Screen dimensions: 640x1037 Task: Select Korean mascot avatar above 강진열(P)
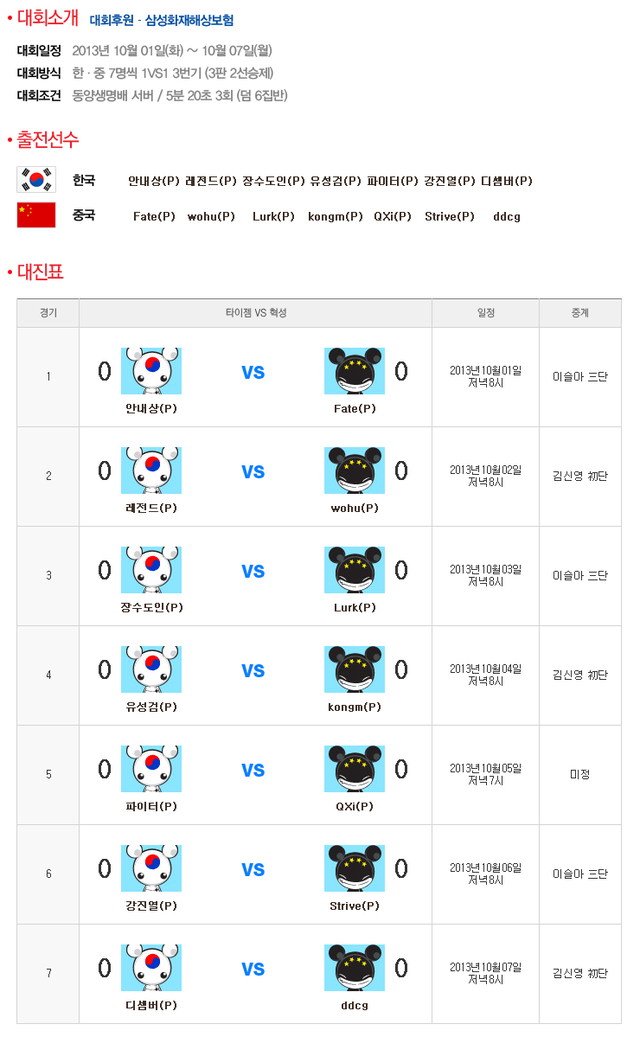pyautogui.click(x=151, y=868)
